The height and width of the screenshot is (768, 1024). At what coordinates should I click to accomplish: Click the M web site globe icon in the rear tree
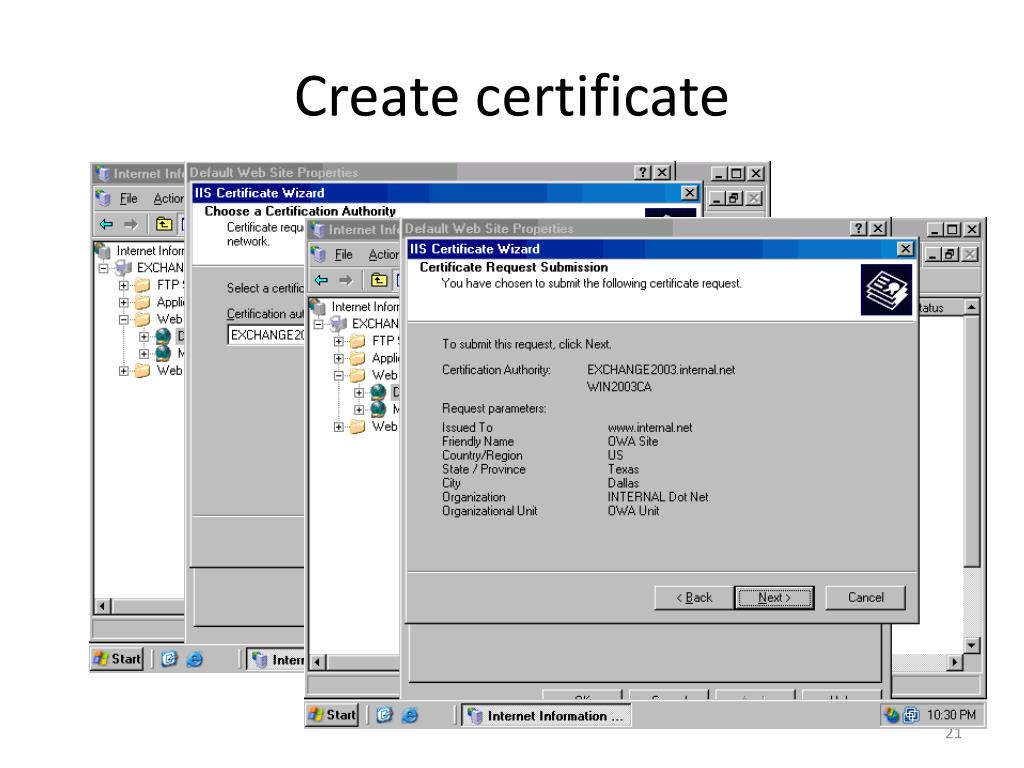tap(163, 353)
